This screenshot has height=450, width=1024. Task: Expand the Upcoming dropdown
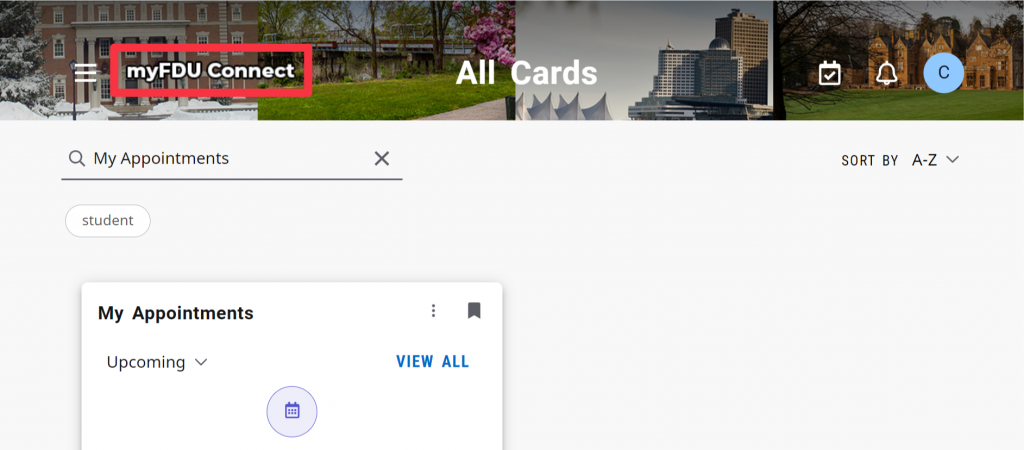pyautogui.click(x=157, y=362)
